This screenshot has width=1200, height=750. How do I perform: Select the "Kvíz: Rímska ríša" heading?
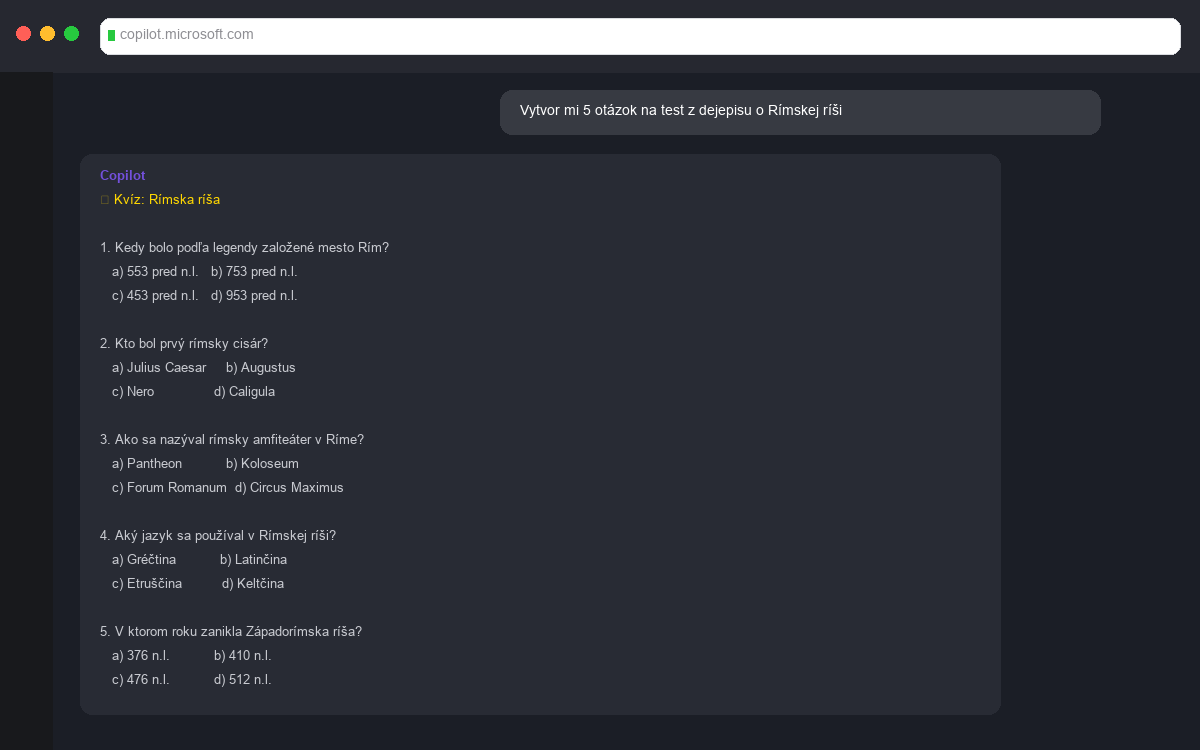166,200
